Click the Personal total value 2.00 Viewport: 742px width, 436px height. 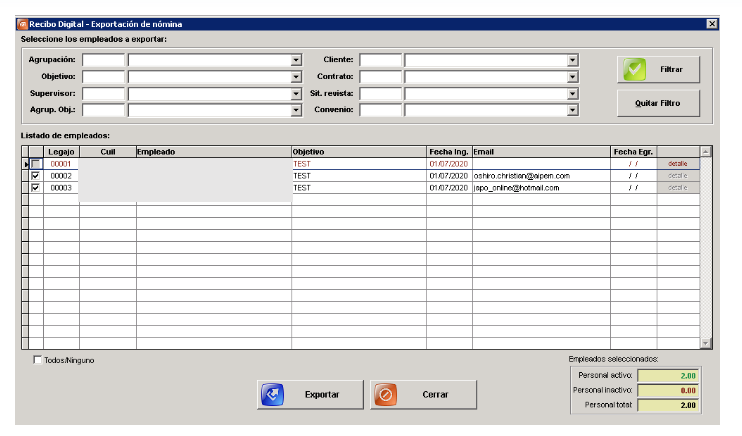coord(668,405)
